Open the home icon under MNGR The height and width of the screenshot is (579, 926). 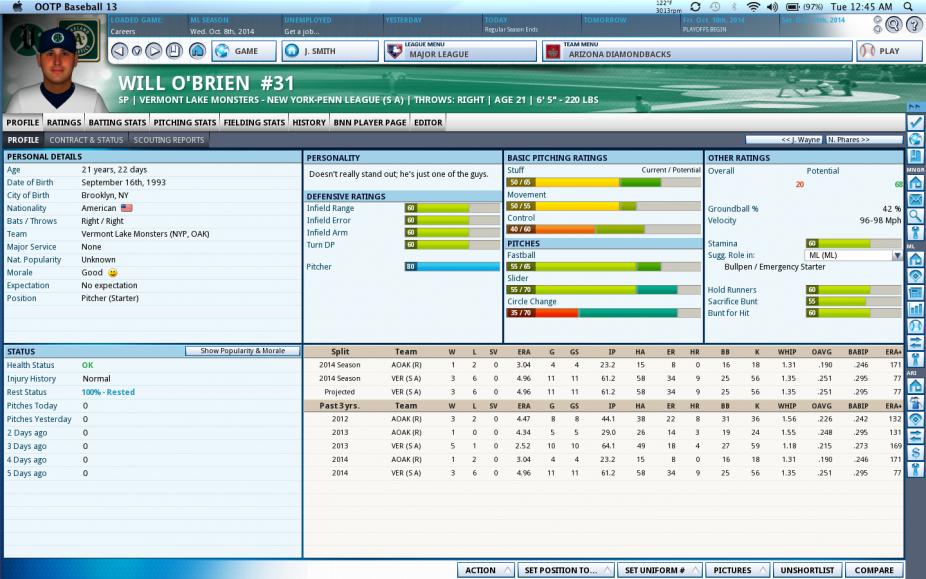click(x=915, y=183)
